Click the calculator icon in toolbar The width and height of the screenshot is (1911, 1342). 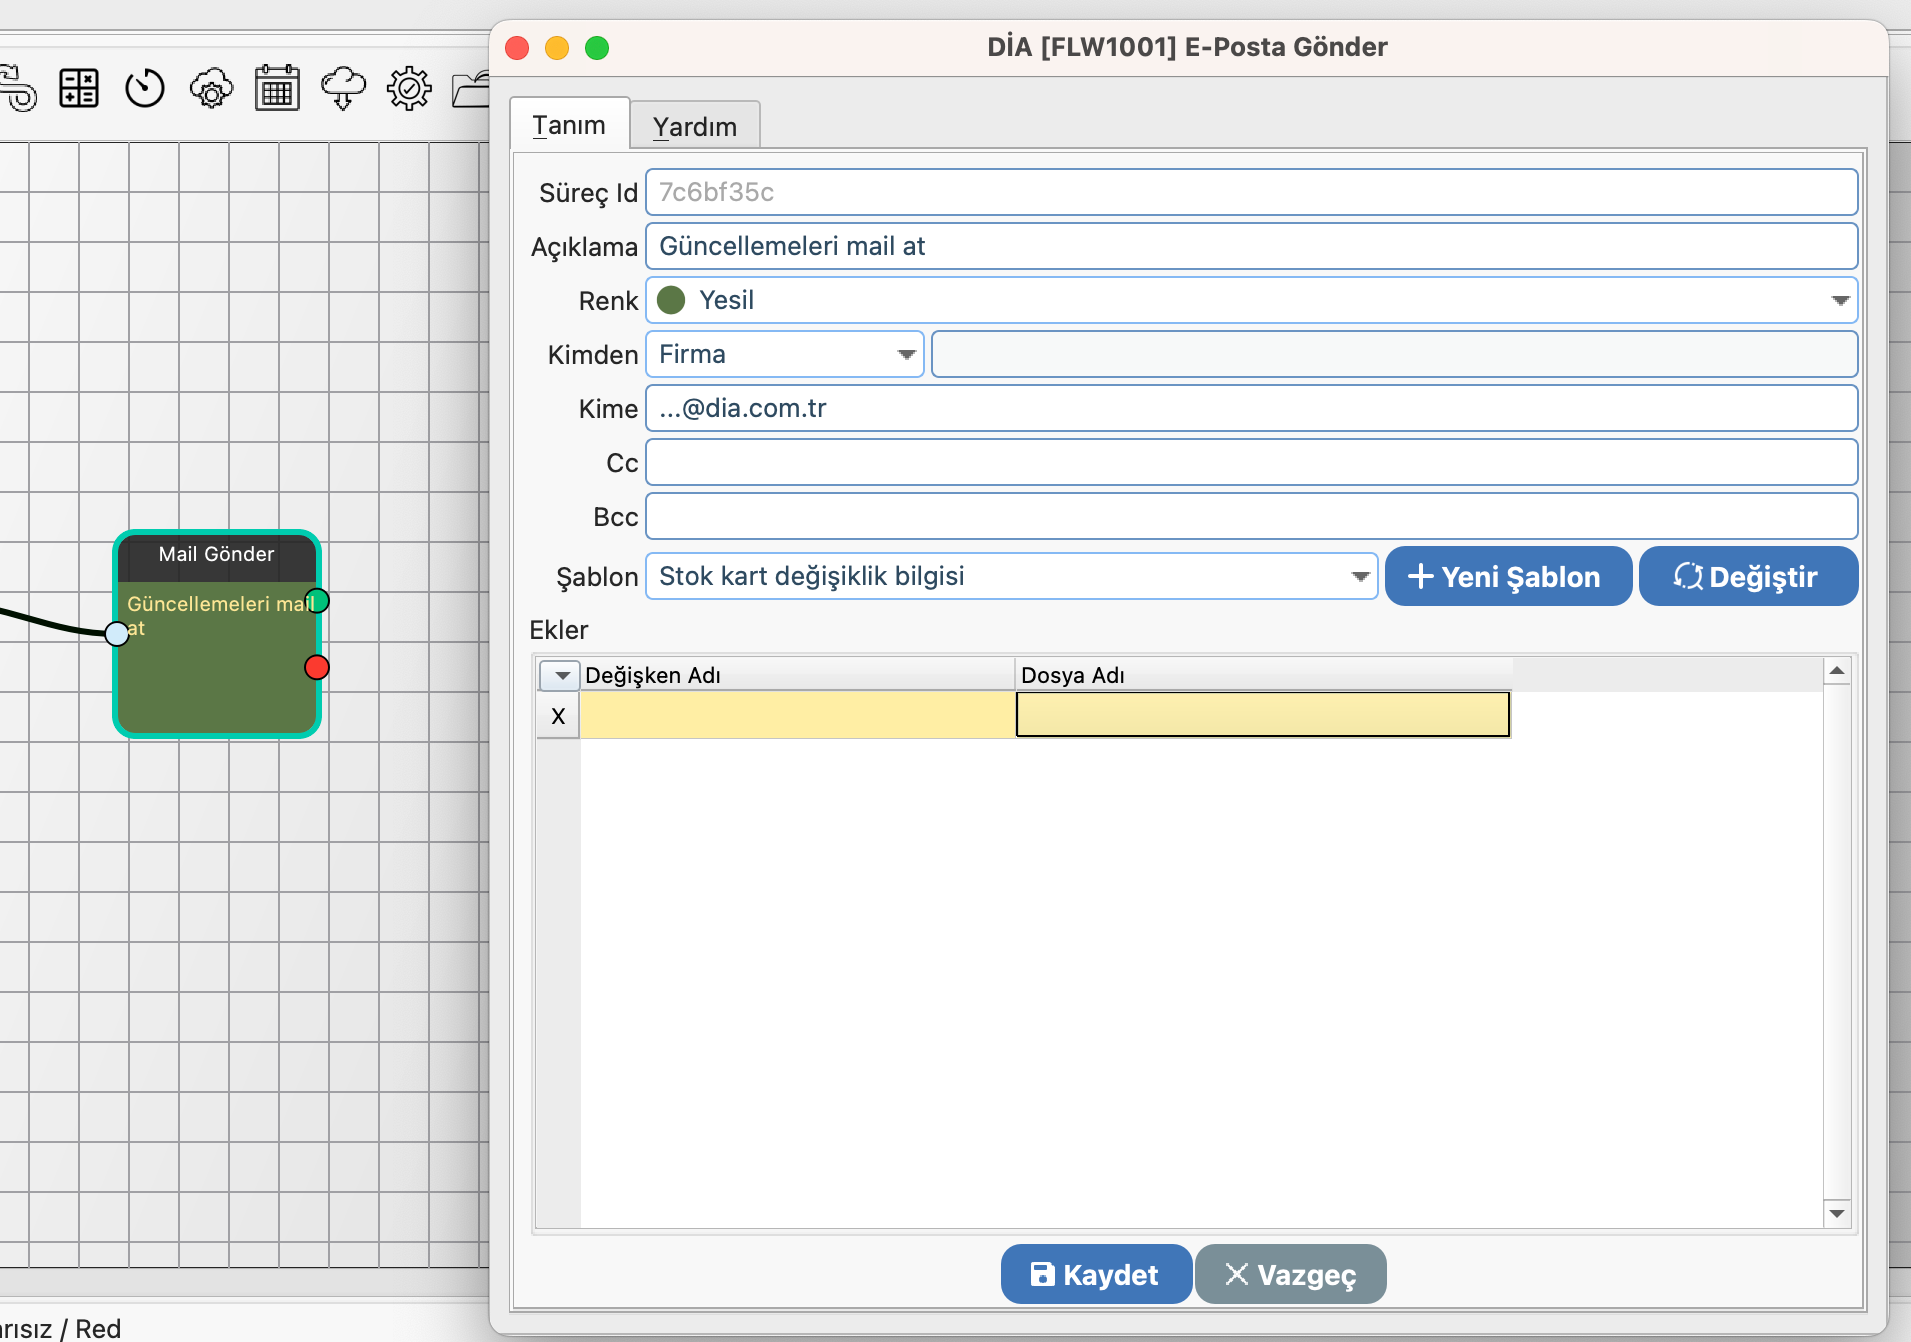(78, 89)
